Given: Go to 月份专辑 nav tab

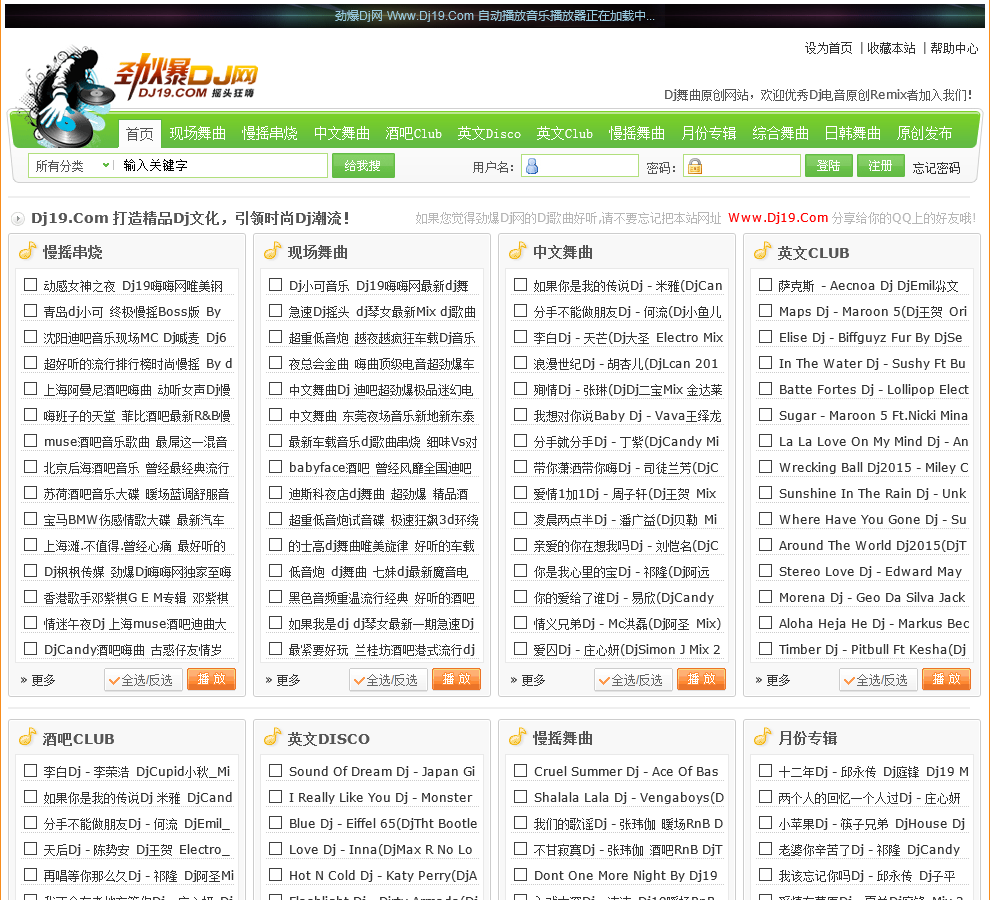Looking at the screenshot, I should point(708,133).
